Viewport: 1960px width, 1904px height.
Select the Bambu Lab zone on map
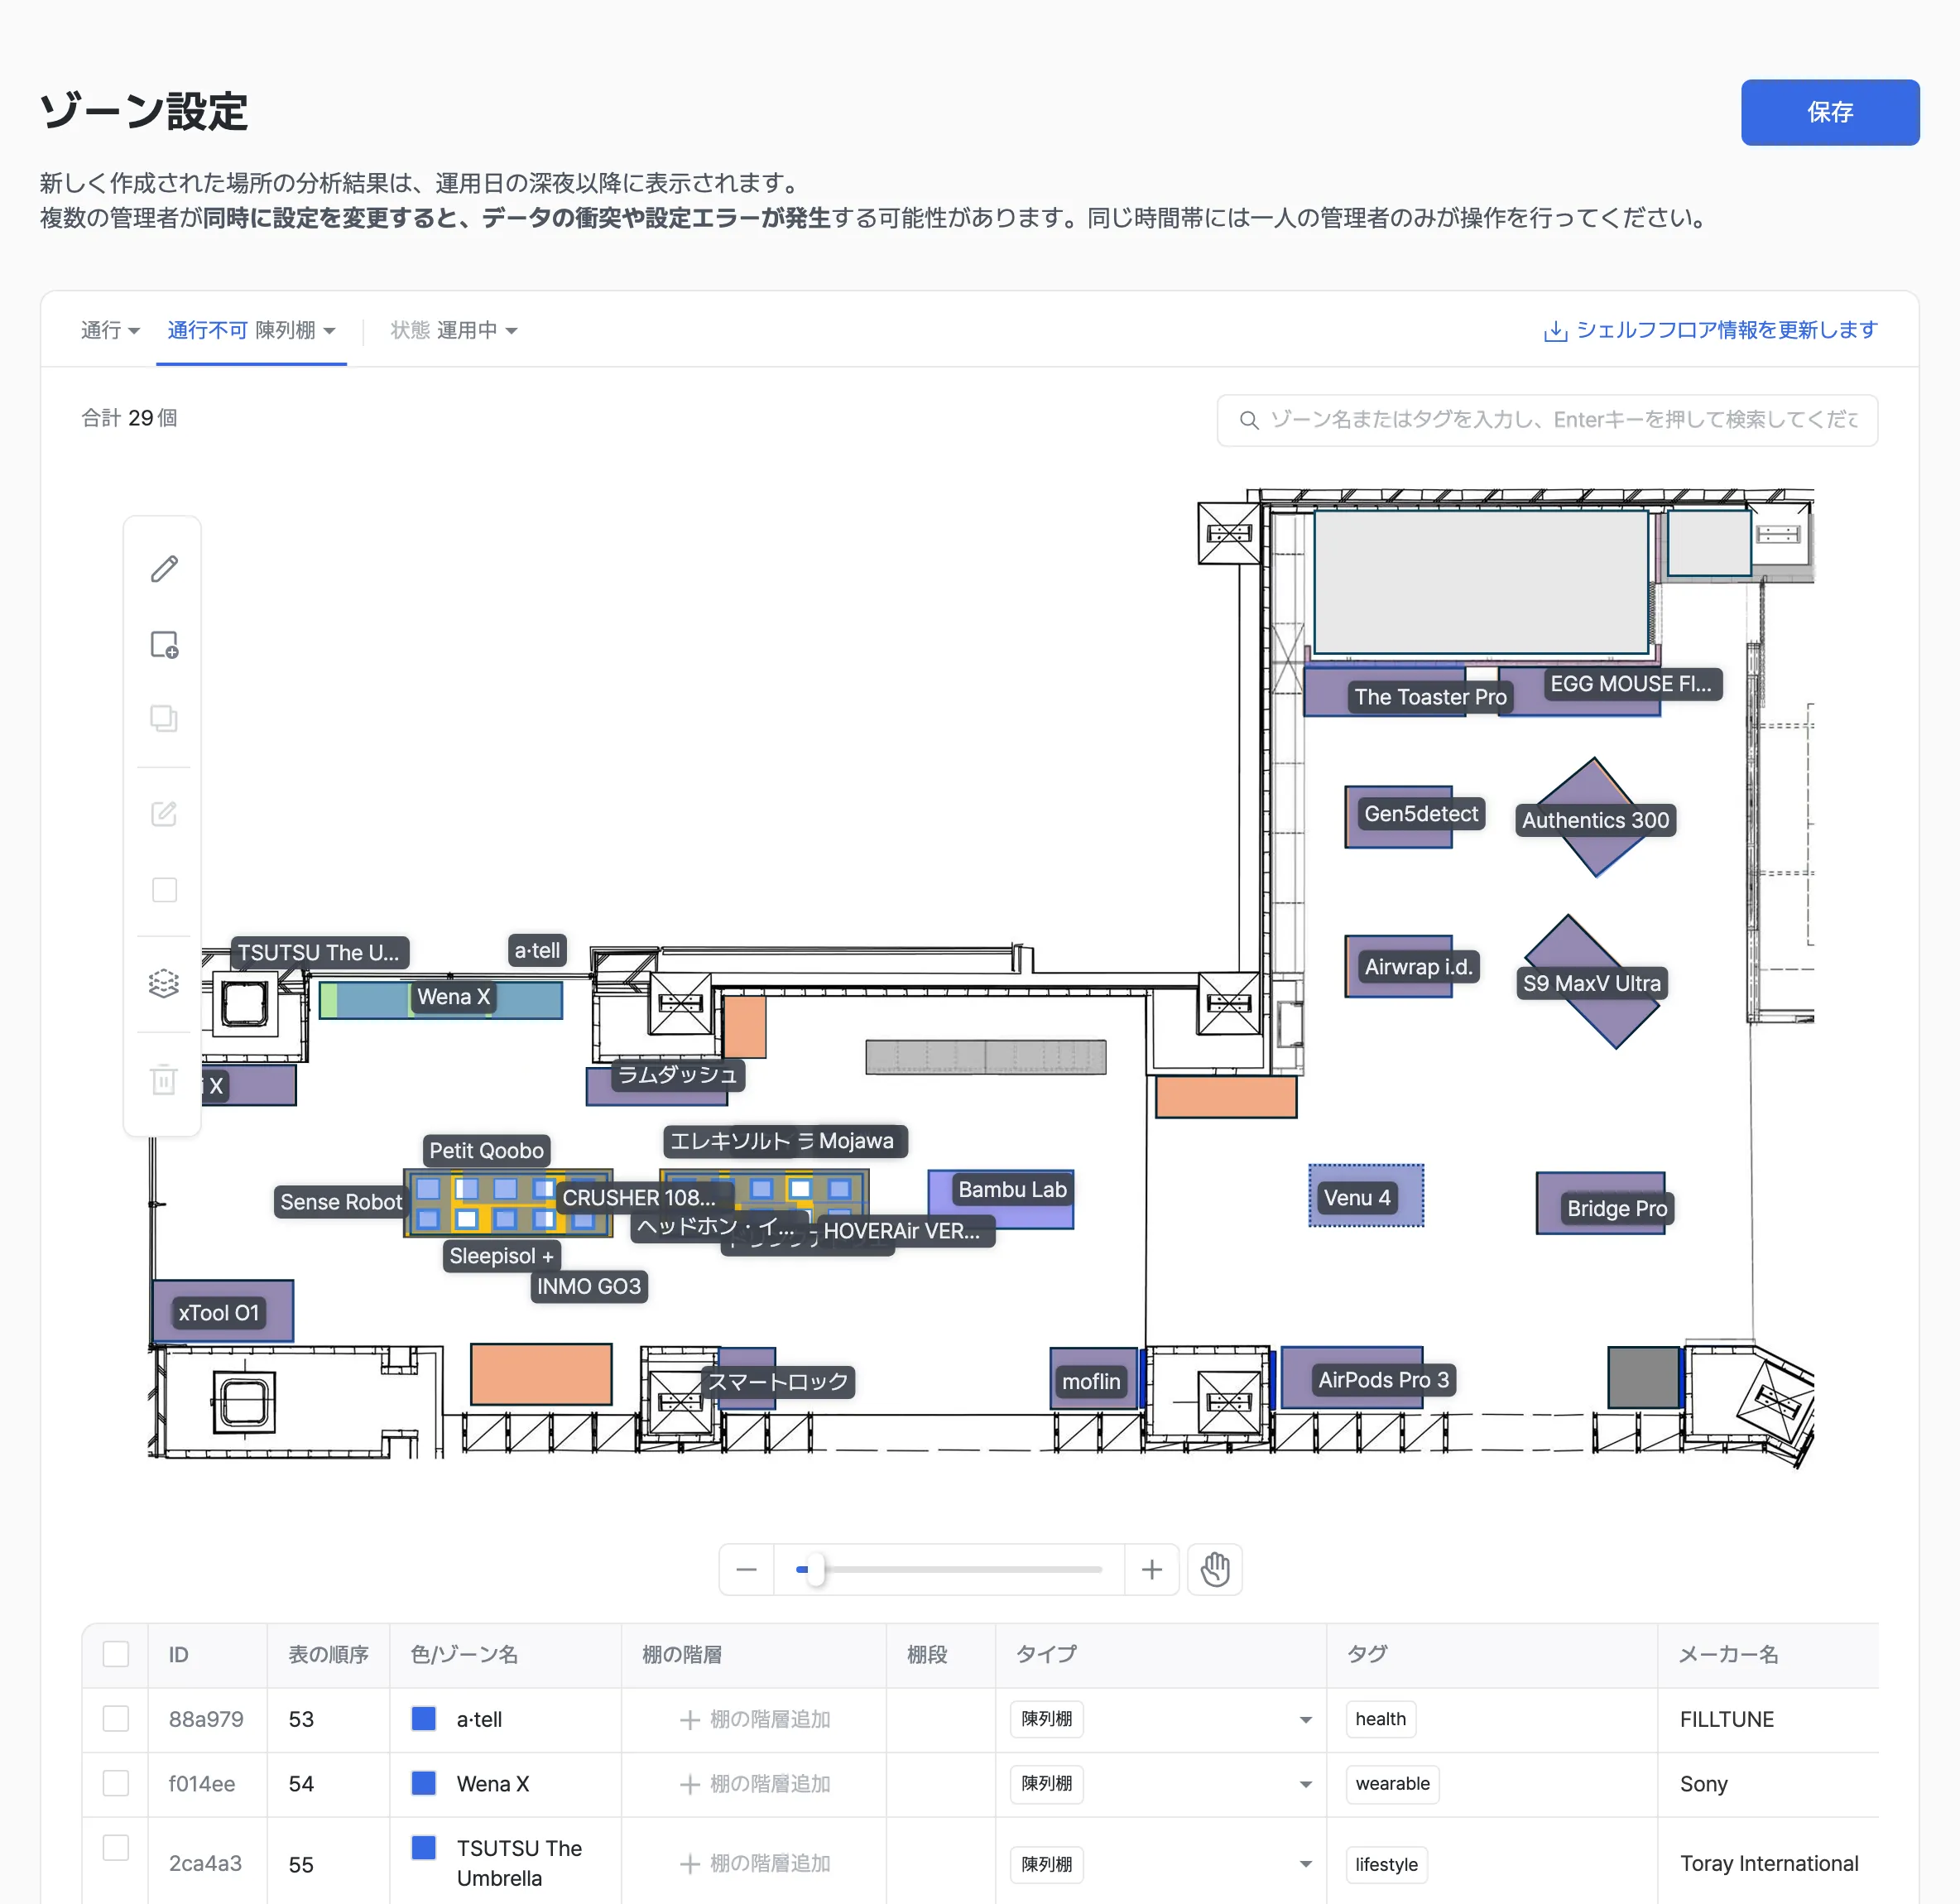point(1000,1199)
